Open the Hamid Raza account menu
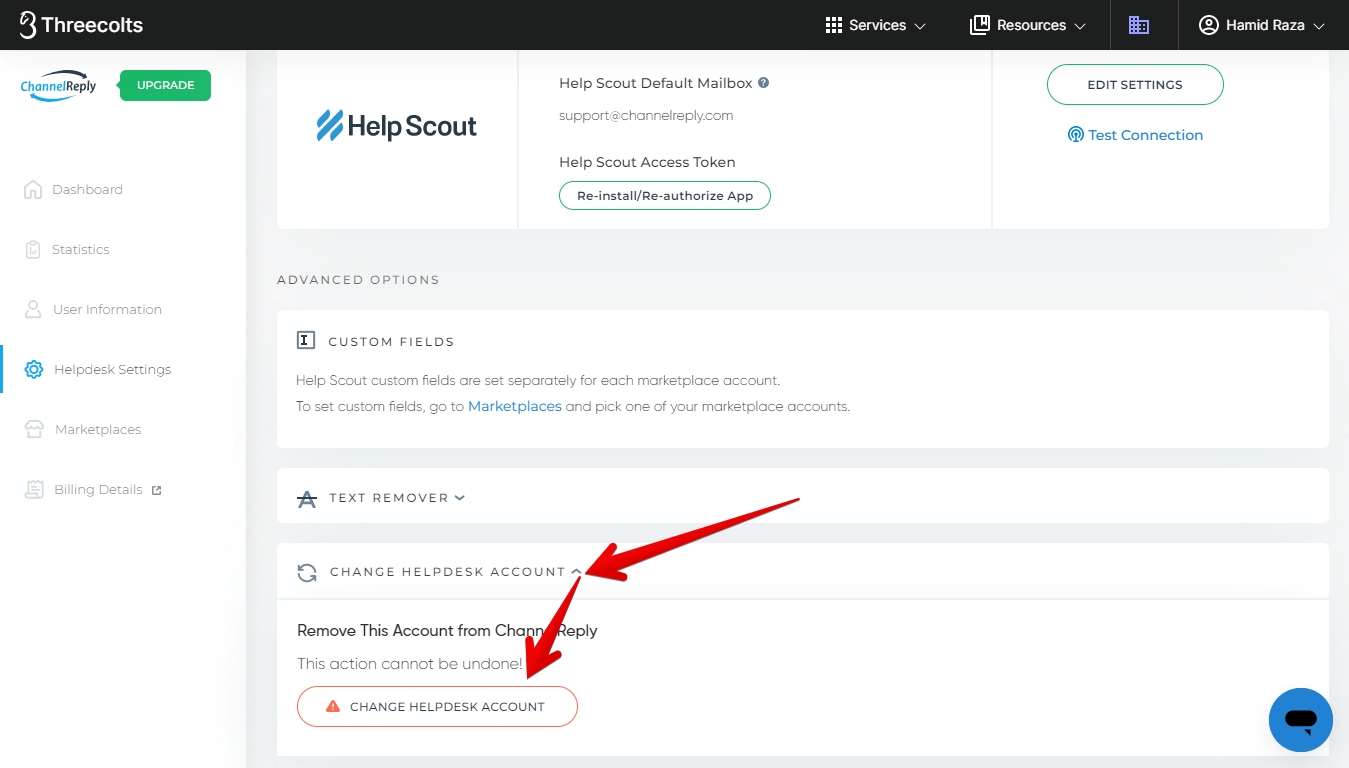The image size is (1349, 768). click(x=1262, y=25)
